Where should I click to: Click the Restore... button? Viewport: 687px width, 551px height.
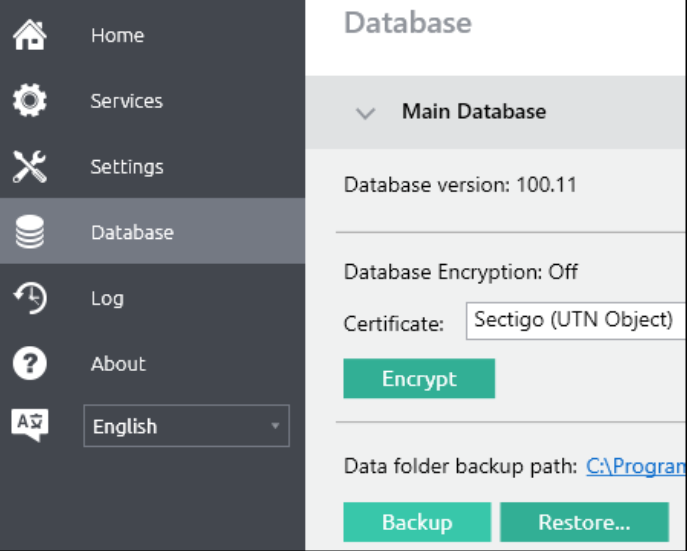(x=584, y=522)
